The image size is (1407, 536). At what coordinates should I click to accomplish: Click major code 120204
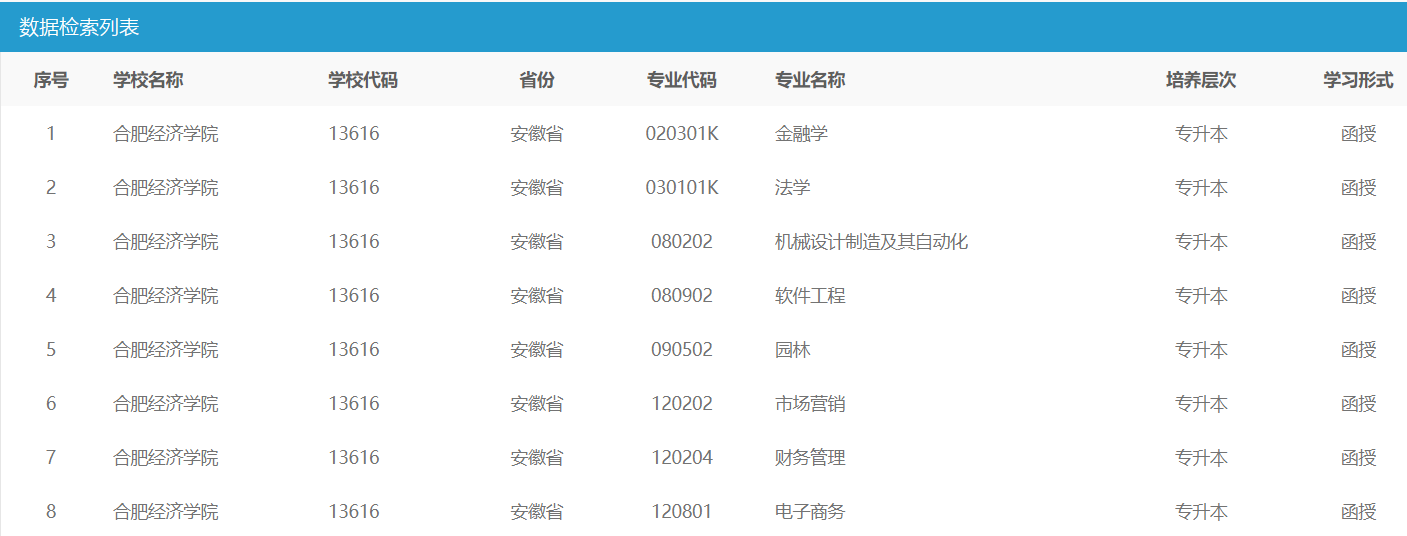click(682, 457)
